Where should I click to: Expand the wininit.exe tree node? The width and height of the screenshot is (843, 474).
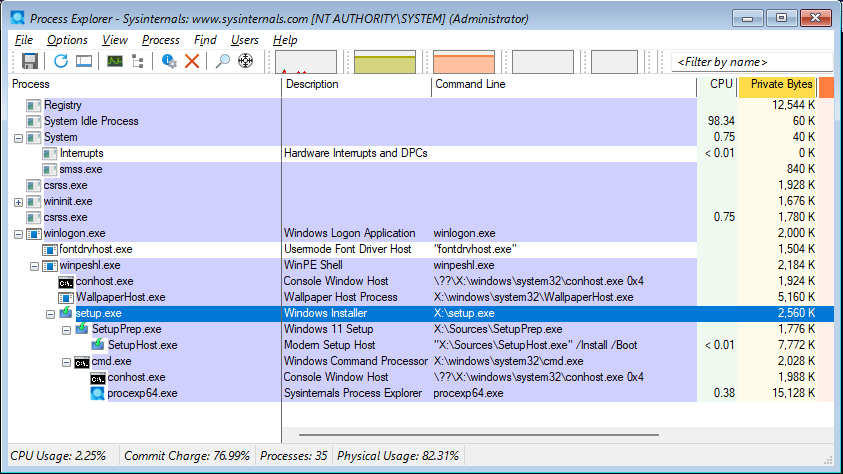pos(18,202)
